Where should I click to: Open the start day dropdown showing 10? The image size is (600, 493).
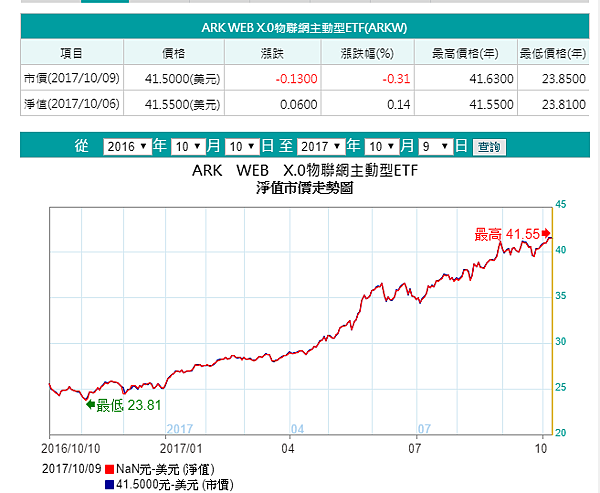(x=242, y=147)
